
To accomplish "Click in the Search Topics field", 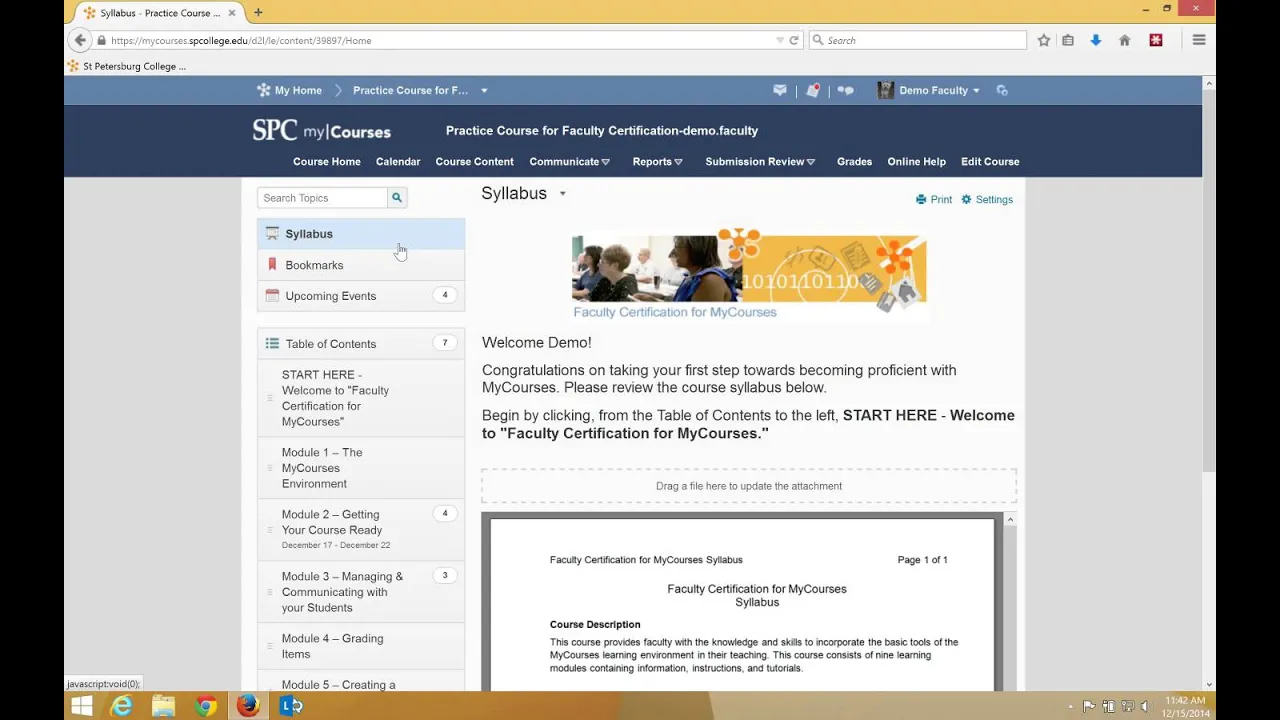I will (x=322, y=198).
